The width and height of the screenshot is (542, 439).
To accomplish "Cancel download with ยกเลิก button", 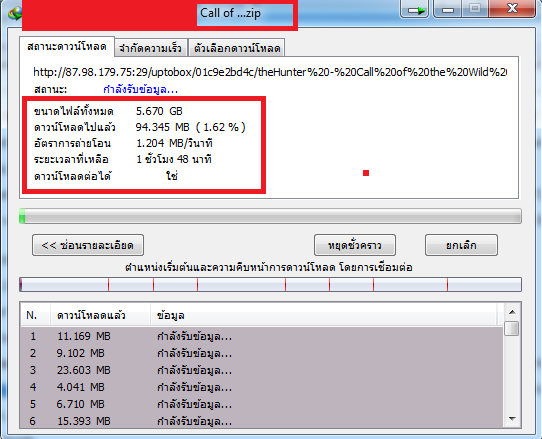I will [x=461, y=245].
